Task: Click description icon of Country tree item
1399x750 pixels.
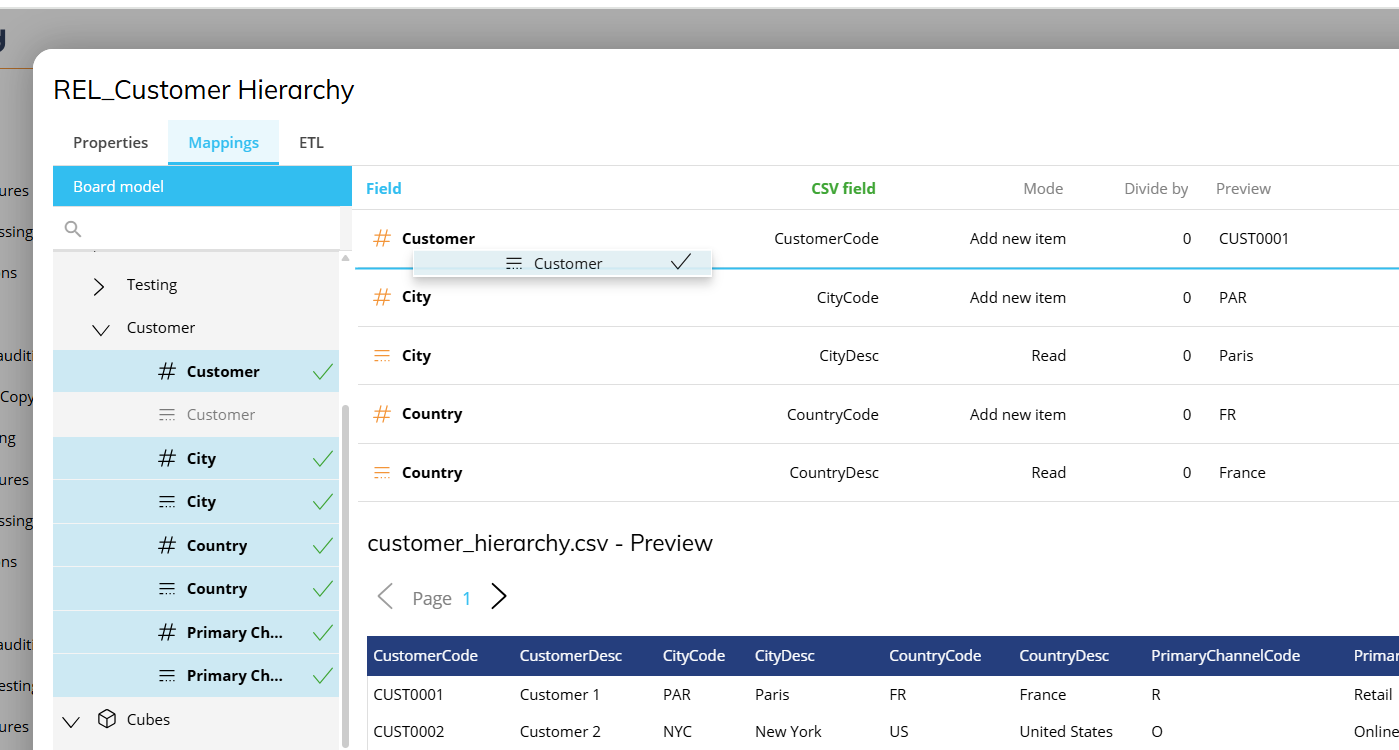Action: point(168,589)
